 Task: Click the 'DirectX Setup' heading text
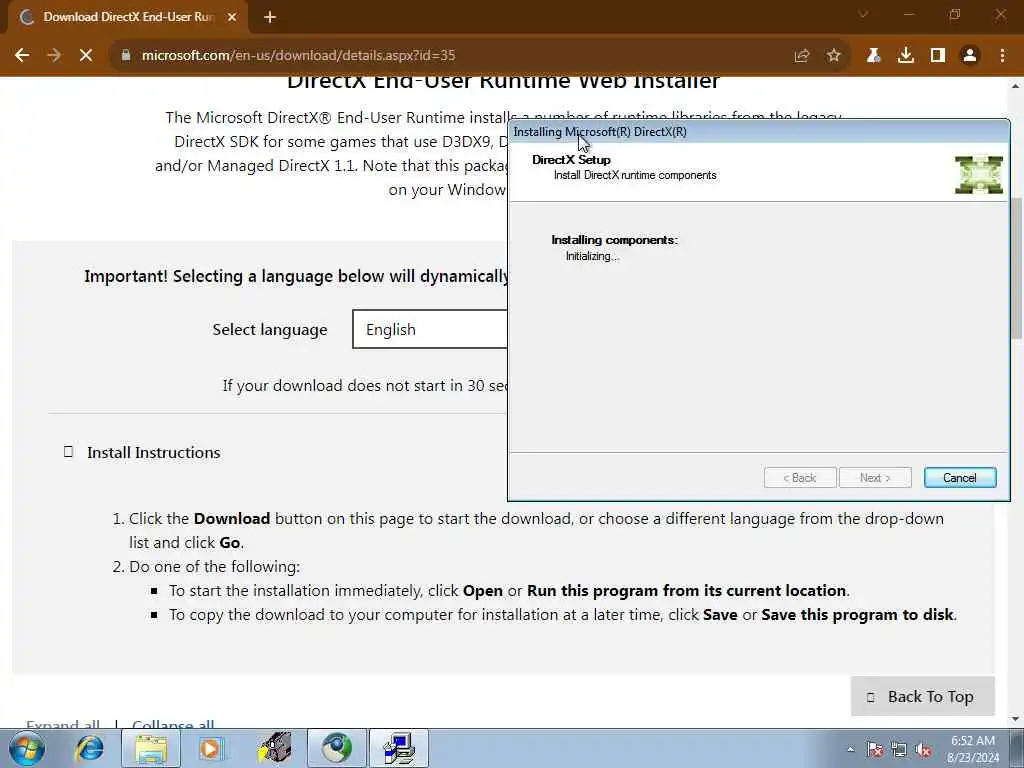click(x=571, y=159)
